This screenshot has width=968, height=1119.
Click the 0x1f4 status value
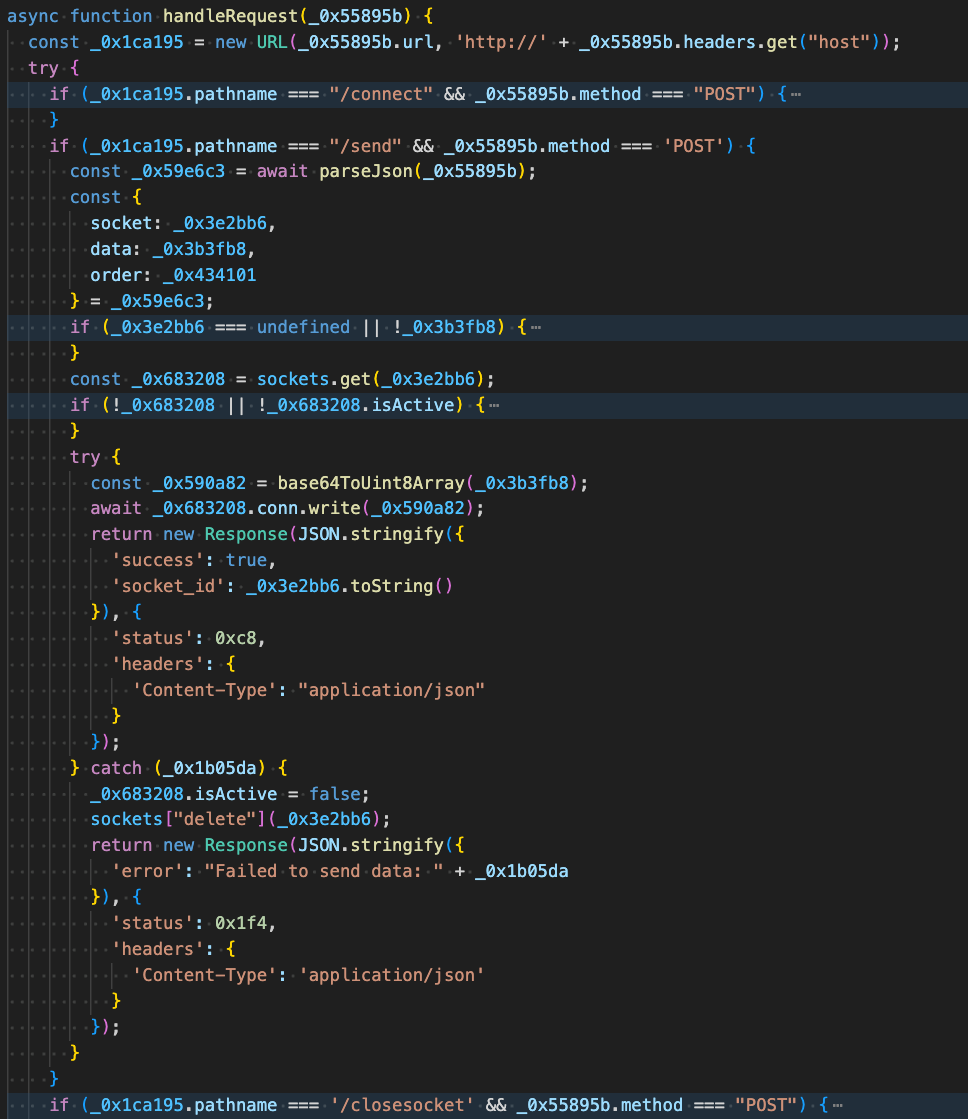pyautogui.click(x=241, y=923)
